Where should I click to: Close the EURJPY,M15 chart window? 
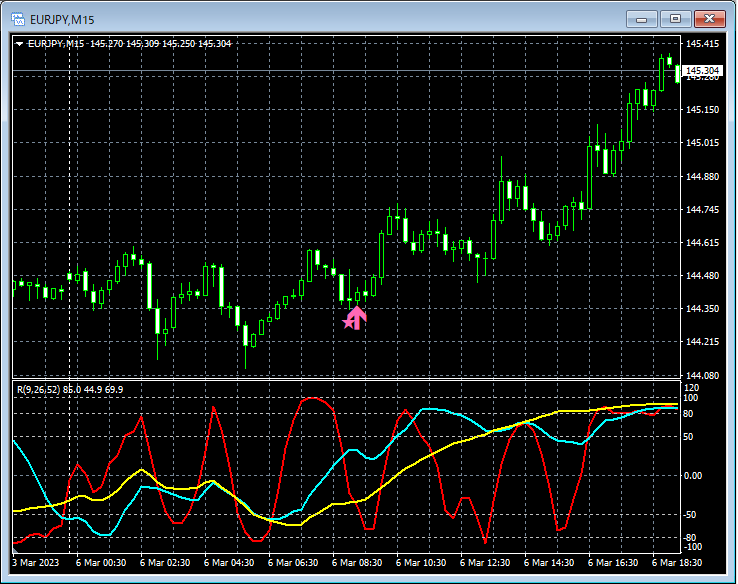pyautogui.click(x=709, y=19)
